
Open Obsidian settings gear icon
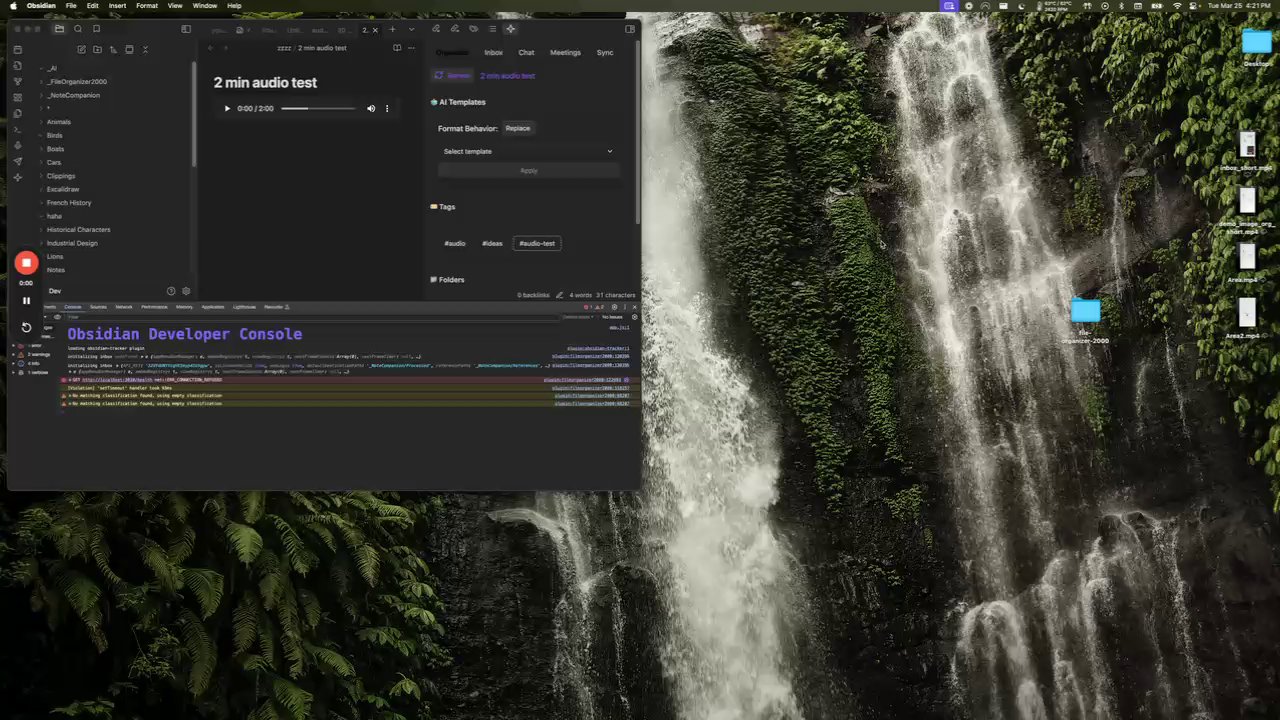[186, 291]
